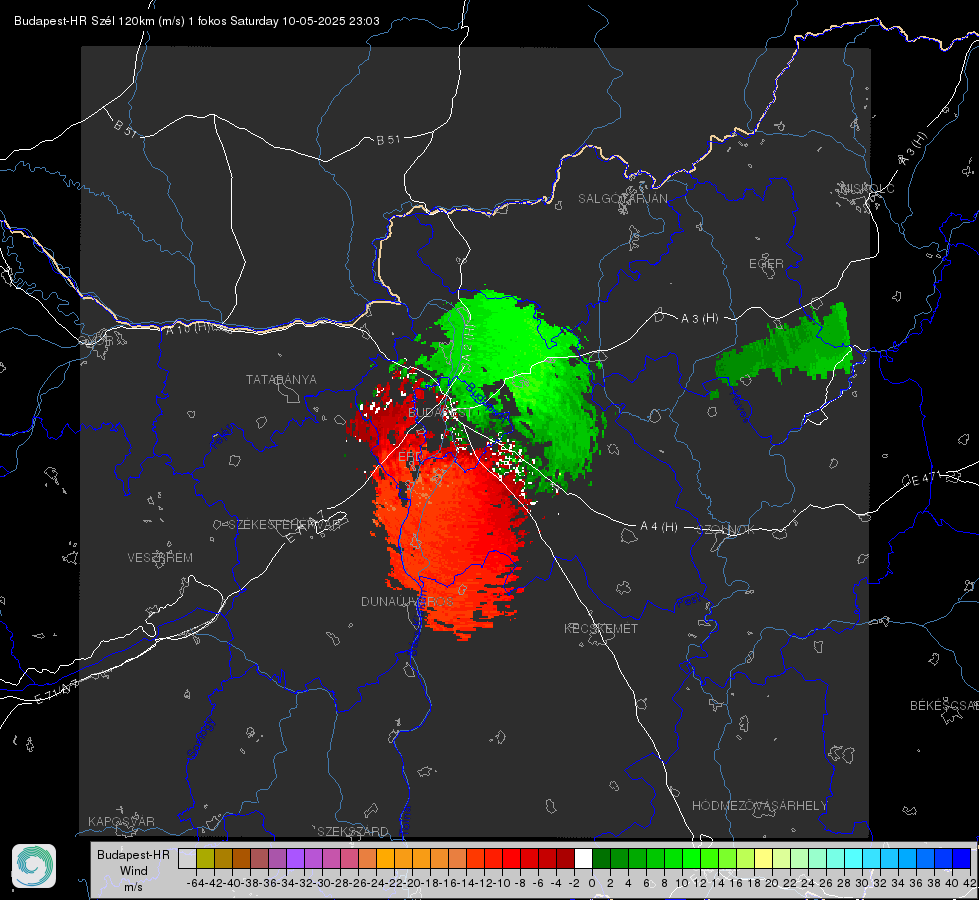Screen dimensions: 979x900
Task: Click the legend value label -64
Action: coord(196,883)
